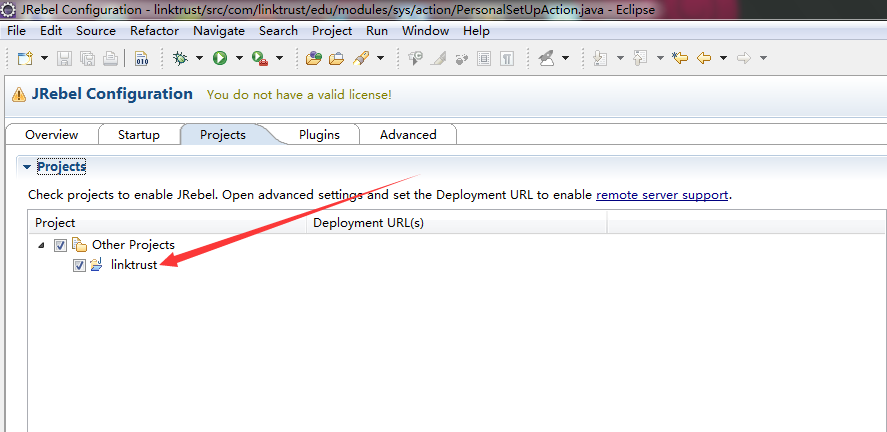Click the Print icon
Image resolution: width=887 pixels, height=432 pixels.
pyautogui.click(x=111, y=58)
